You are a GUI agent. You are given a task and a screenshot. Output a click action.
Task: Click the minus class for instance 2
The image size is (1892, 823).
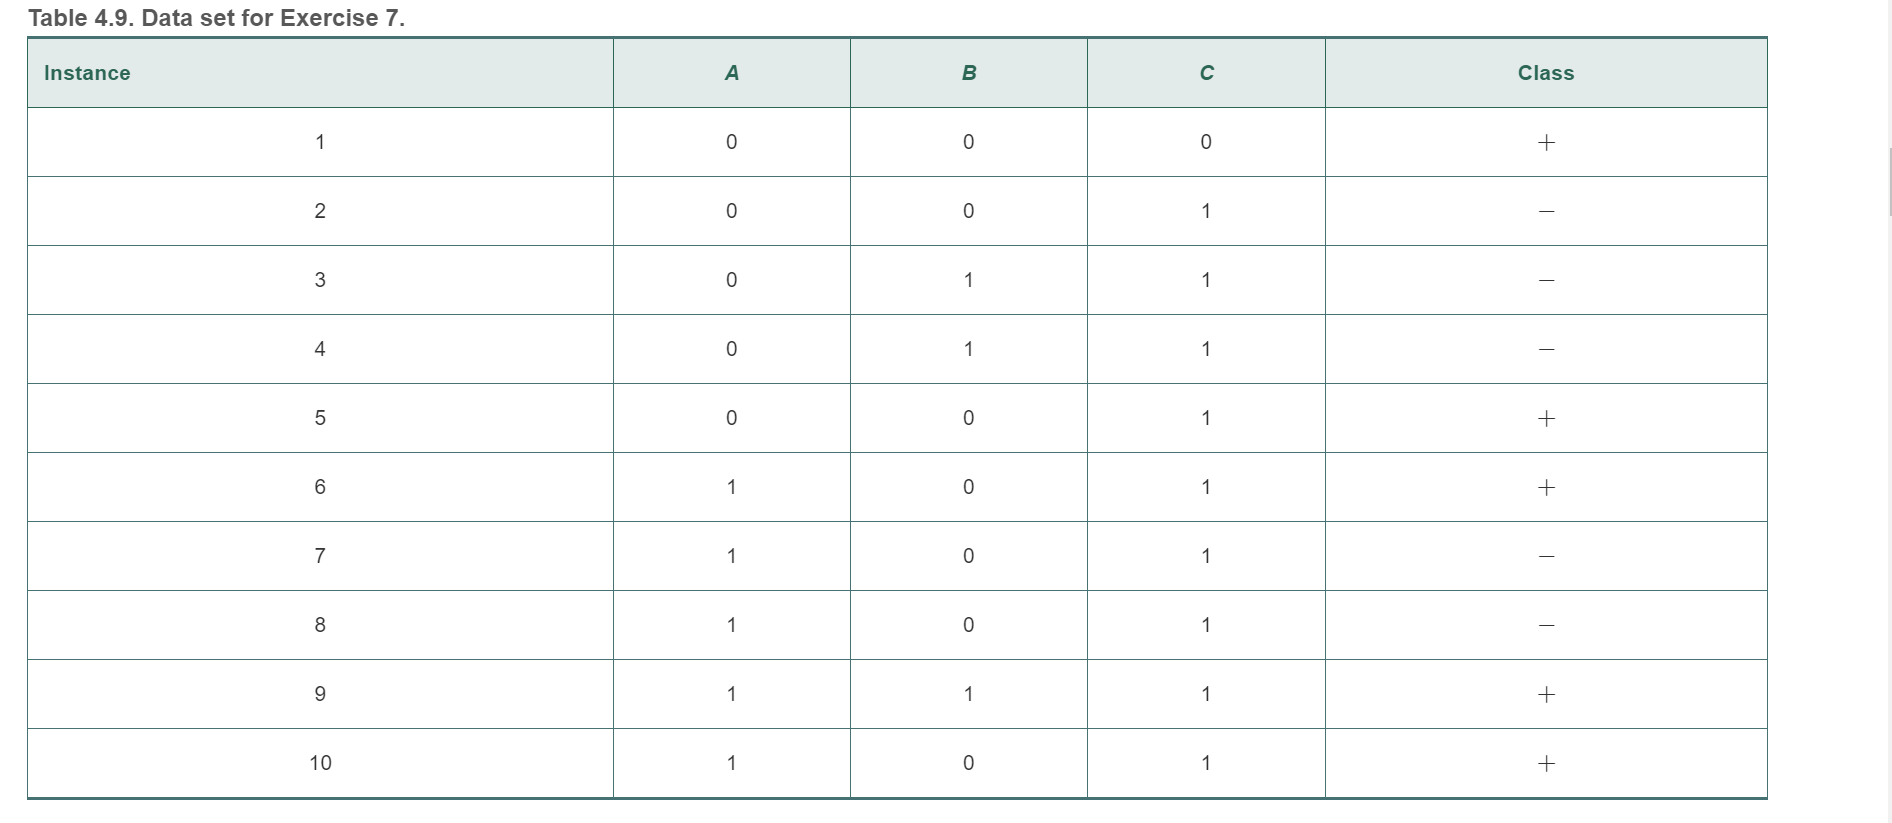pyautogui.click(x=1546, y=211)
